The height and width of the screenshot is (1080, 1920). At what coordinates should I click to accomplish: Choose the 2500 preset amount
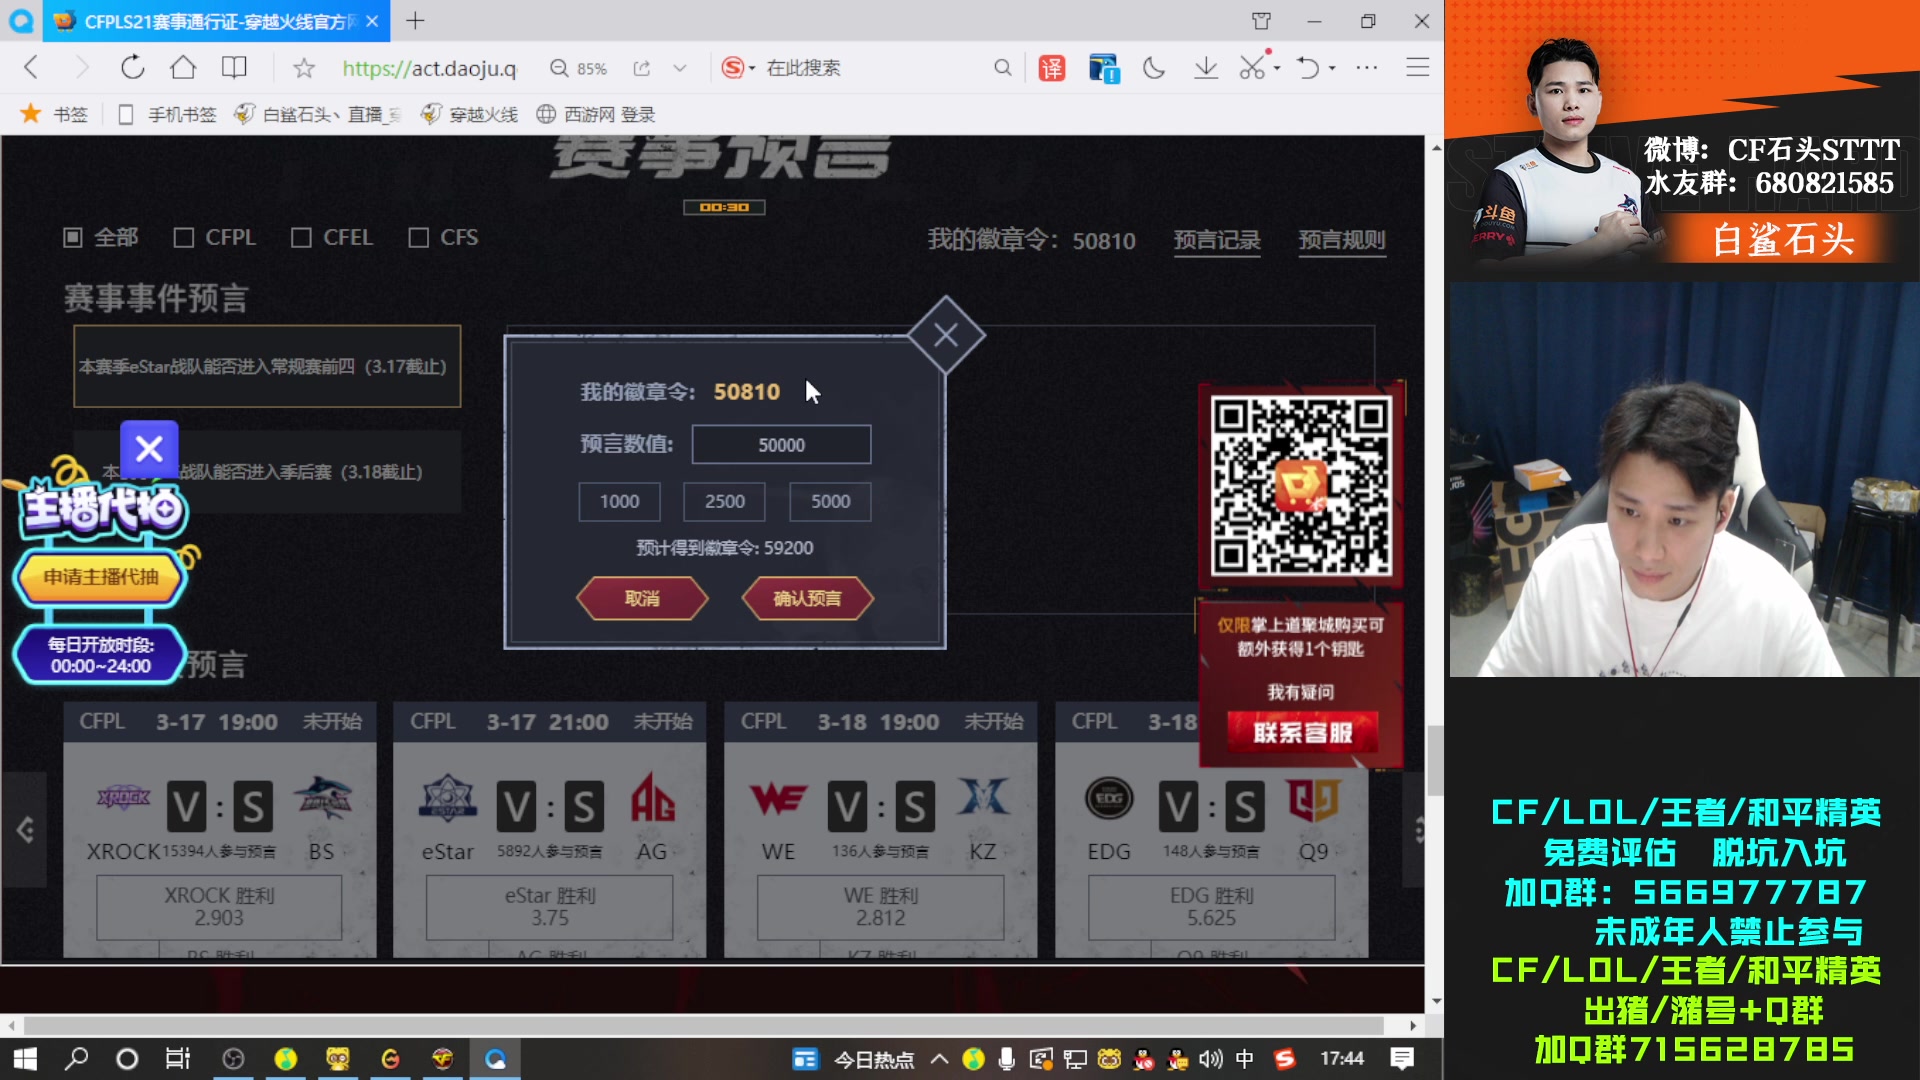coord(724,501)
